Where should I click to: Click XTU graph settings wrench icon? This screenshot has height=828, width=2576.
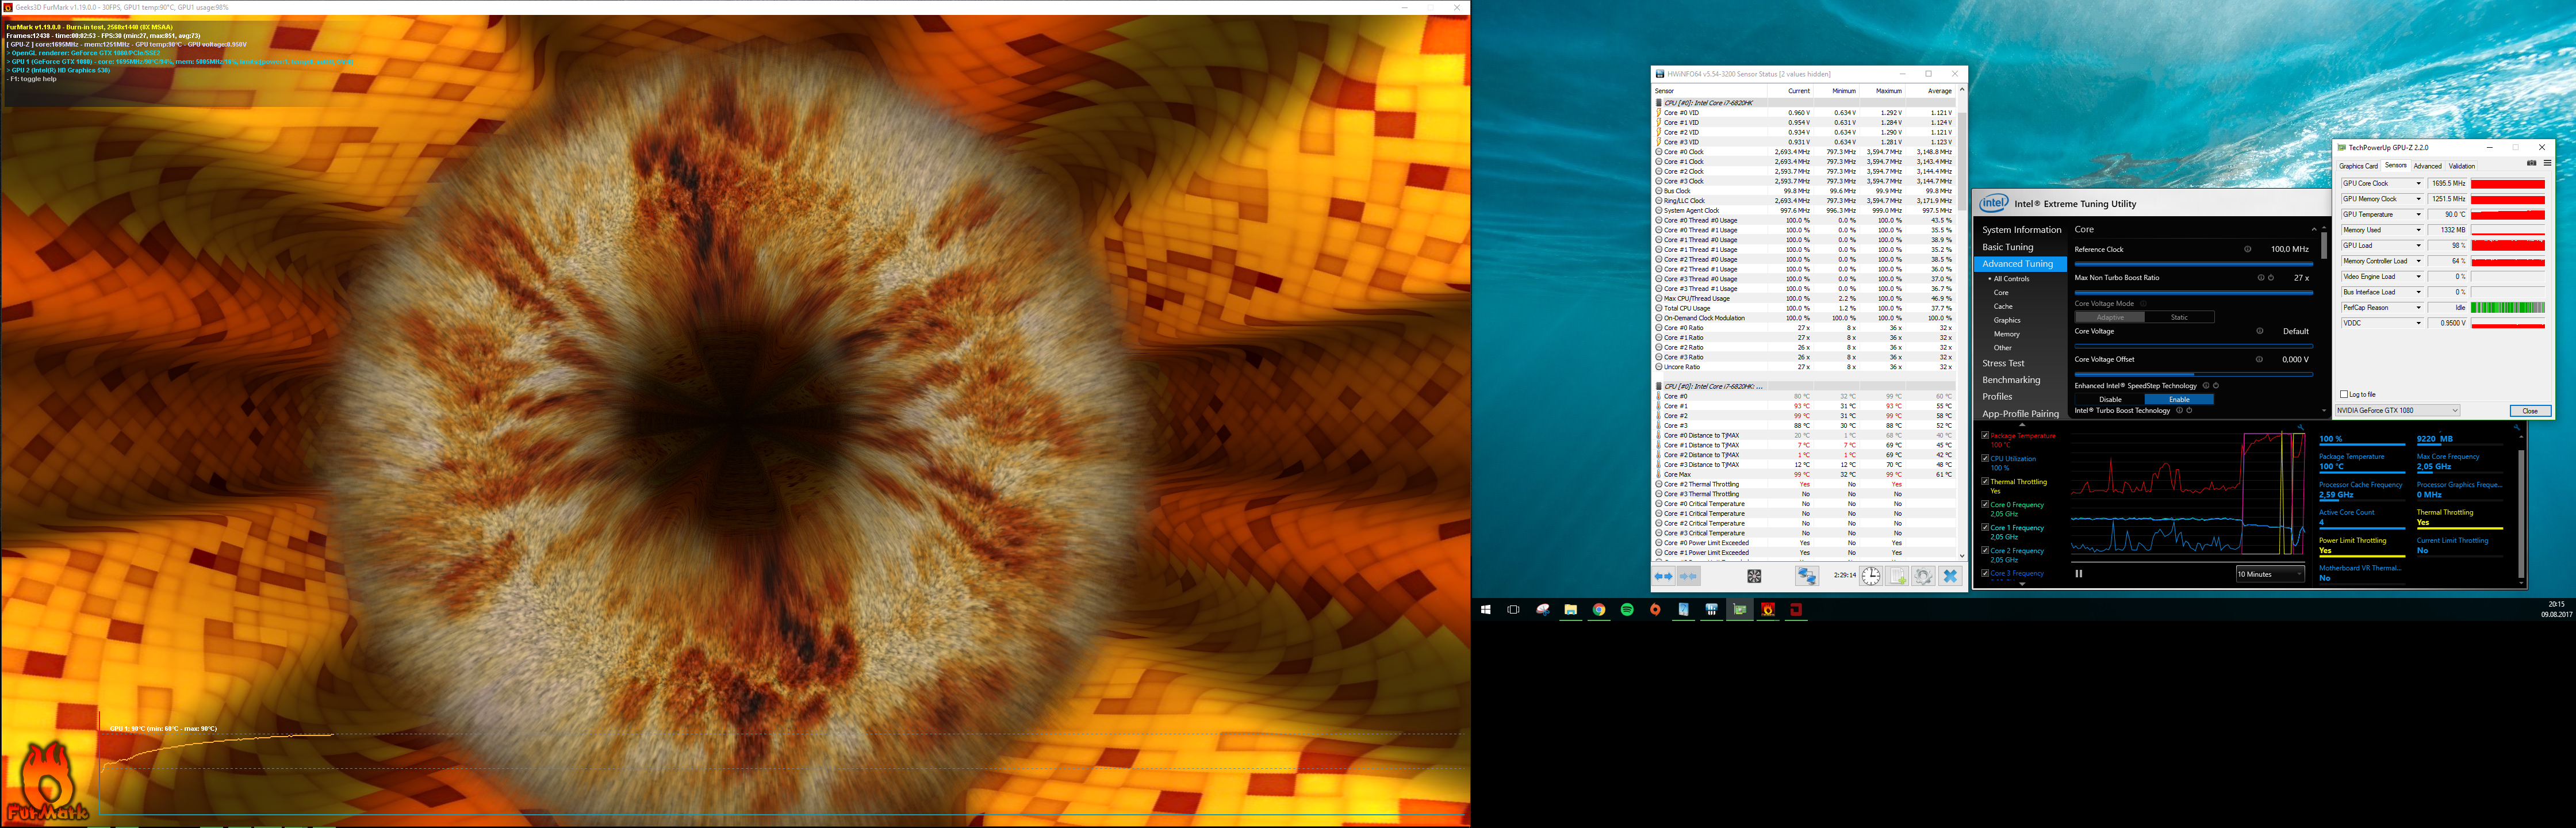click(2300, 428)
